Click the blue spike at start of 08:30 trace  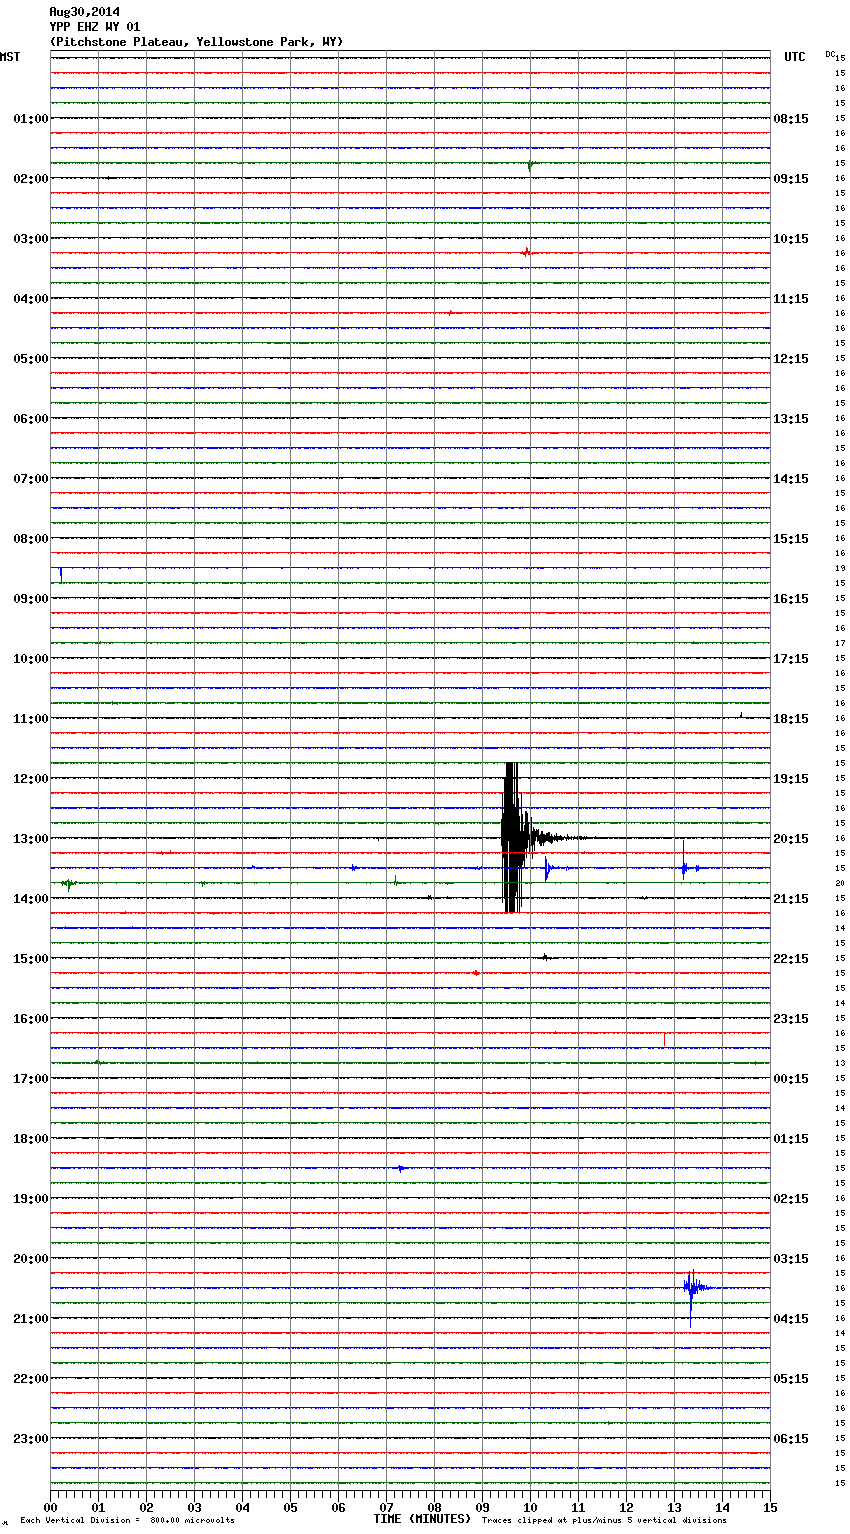click(61, 573)
